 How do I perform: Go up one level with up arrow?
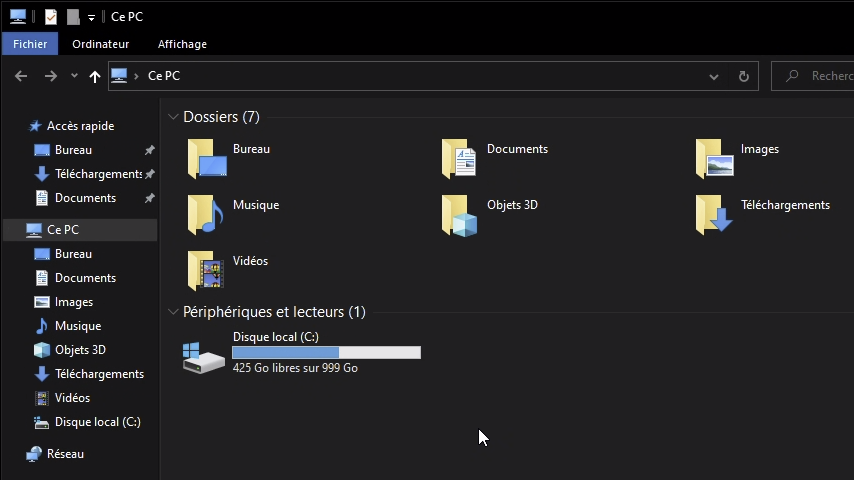(95, 76)
